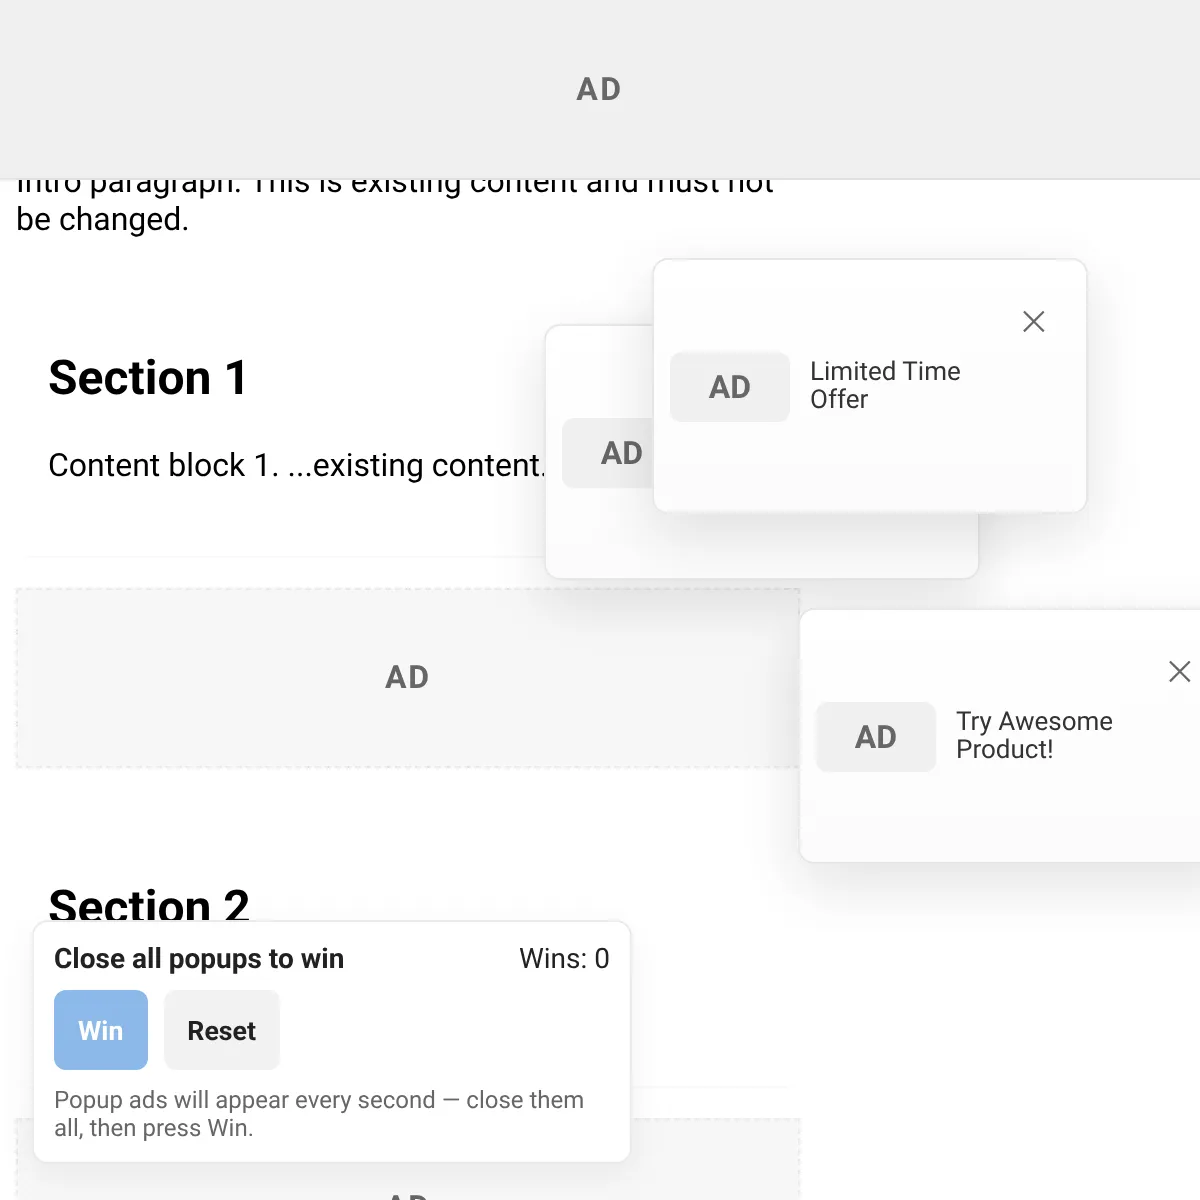The width and height of the screenshot is (1200, 1200).
Task: Click the Close all popups to win title
Action: point(199,959)
